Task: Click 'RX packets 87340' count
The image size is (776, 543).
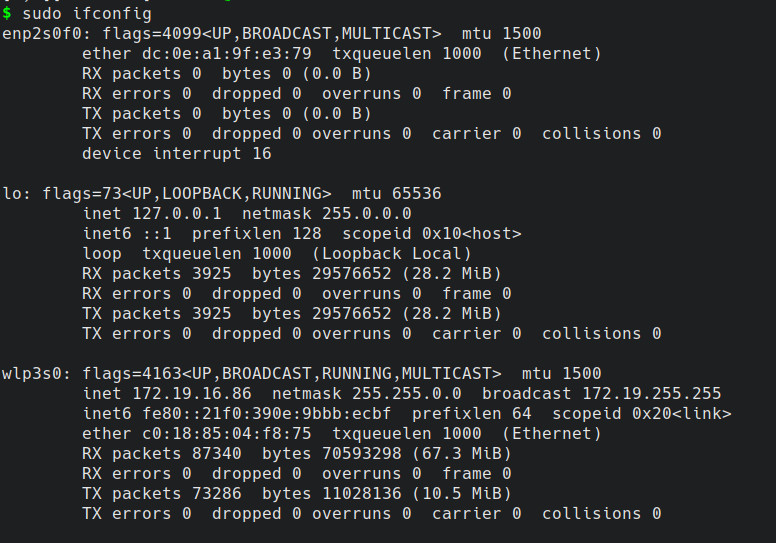Action: pos(162,453)
